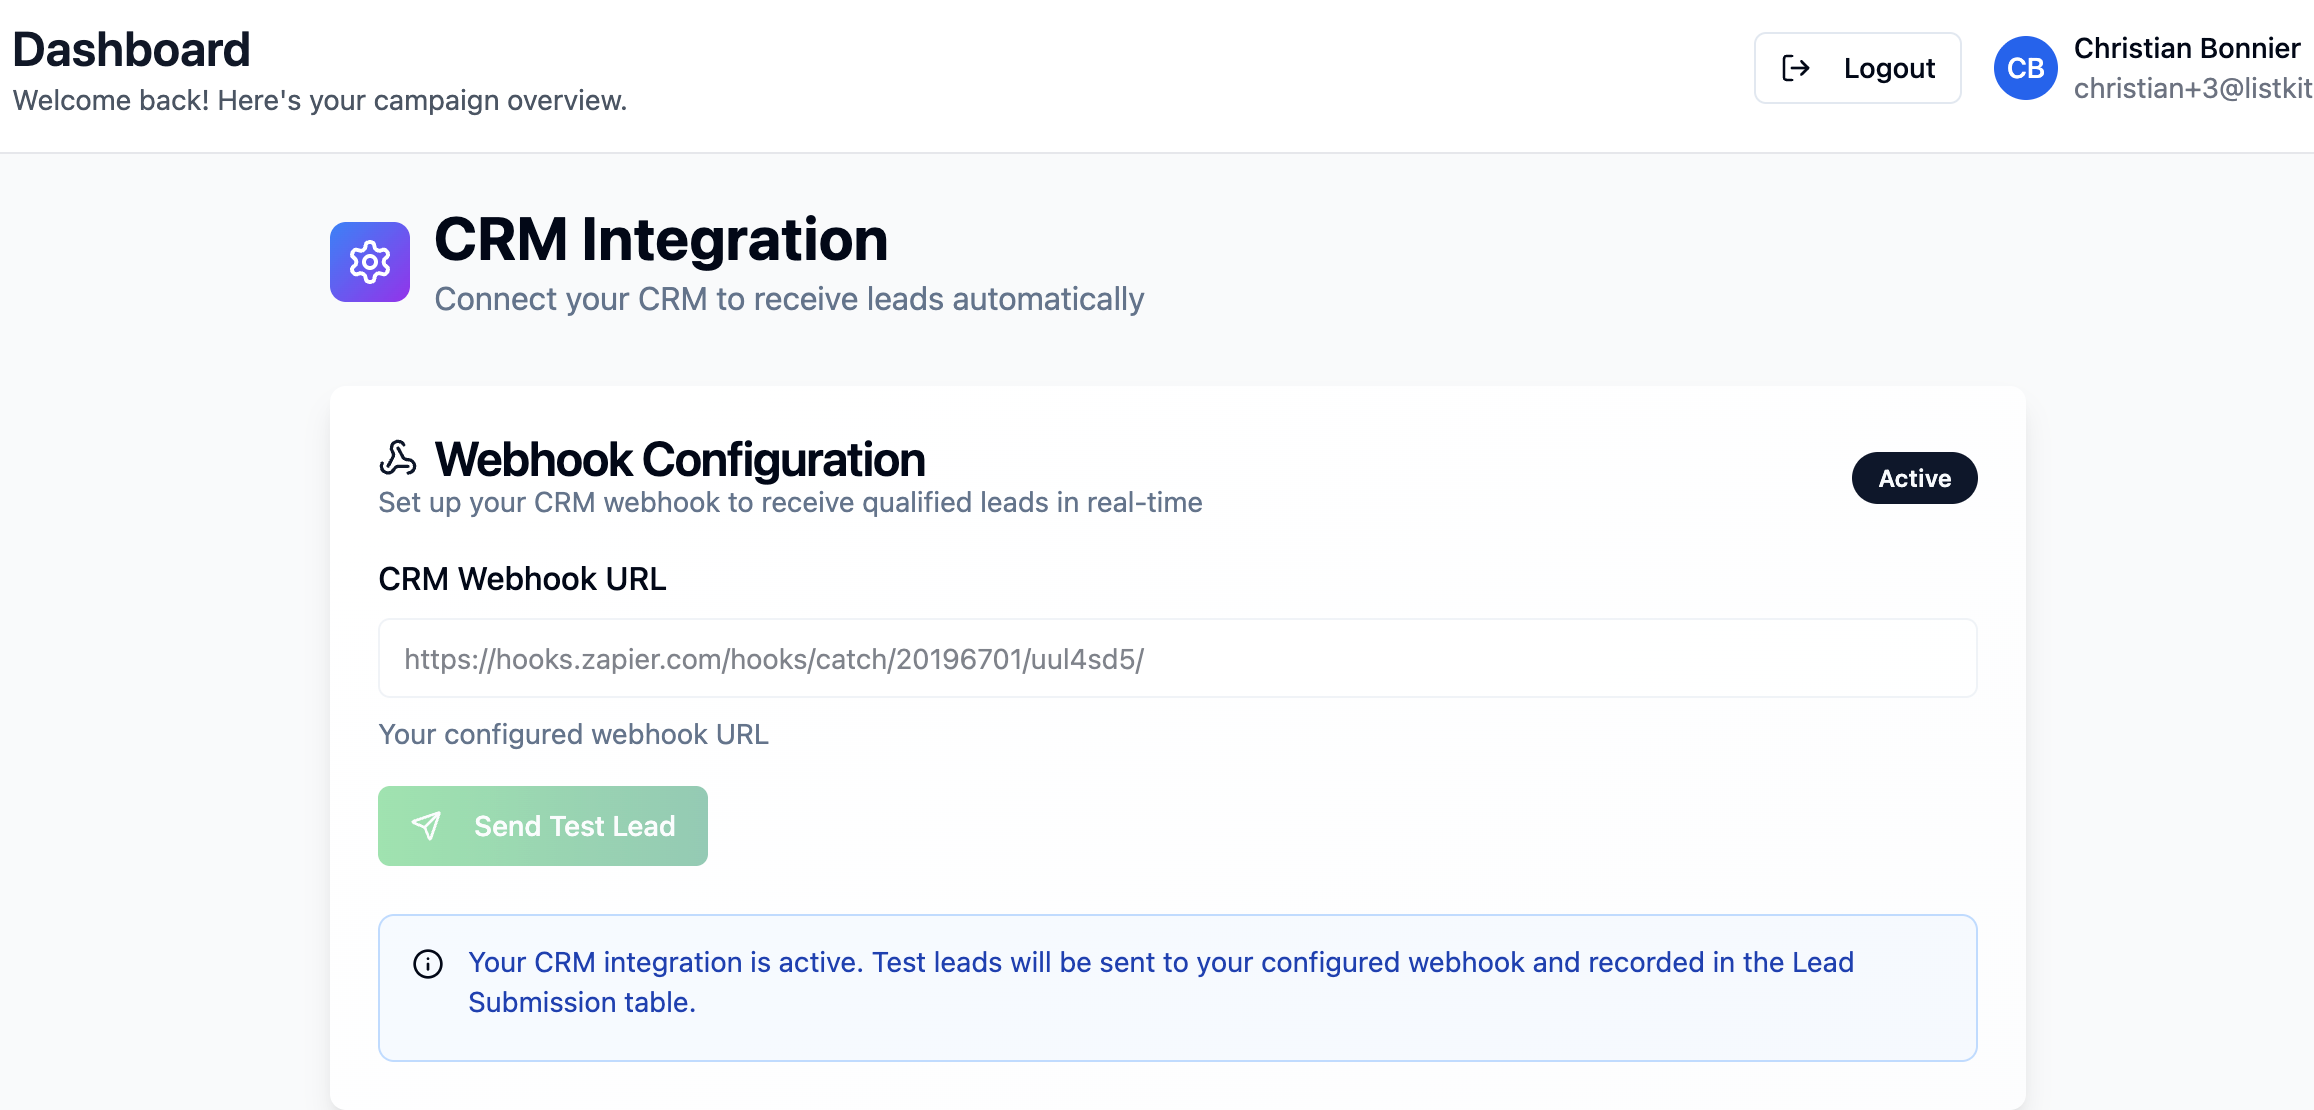The height and width of the screenshot is (1110, 2314).
Task: Click the Webhook Configuration section title
Action: pyautogui.click(x=679, y=460)
